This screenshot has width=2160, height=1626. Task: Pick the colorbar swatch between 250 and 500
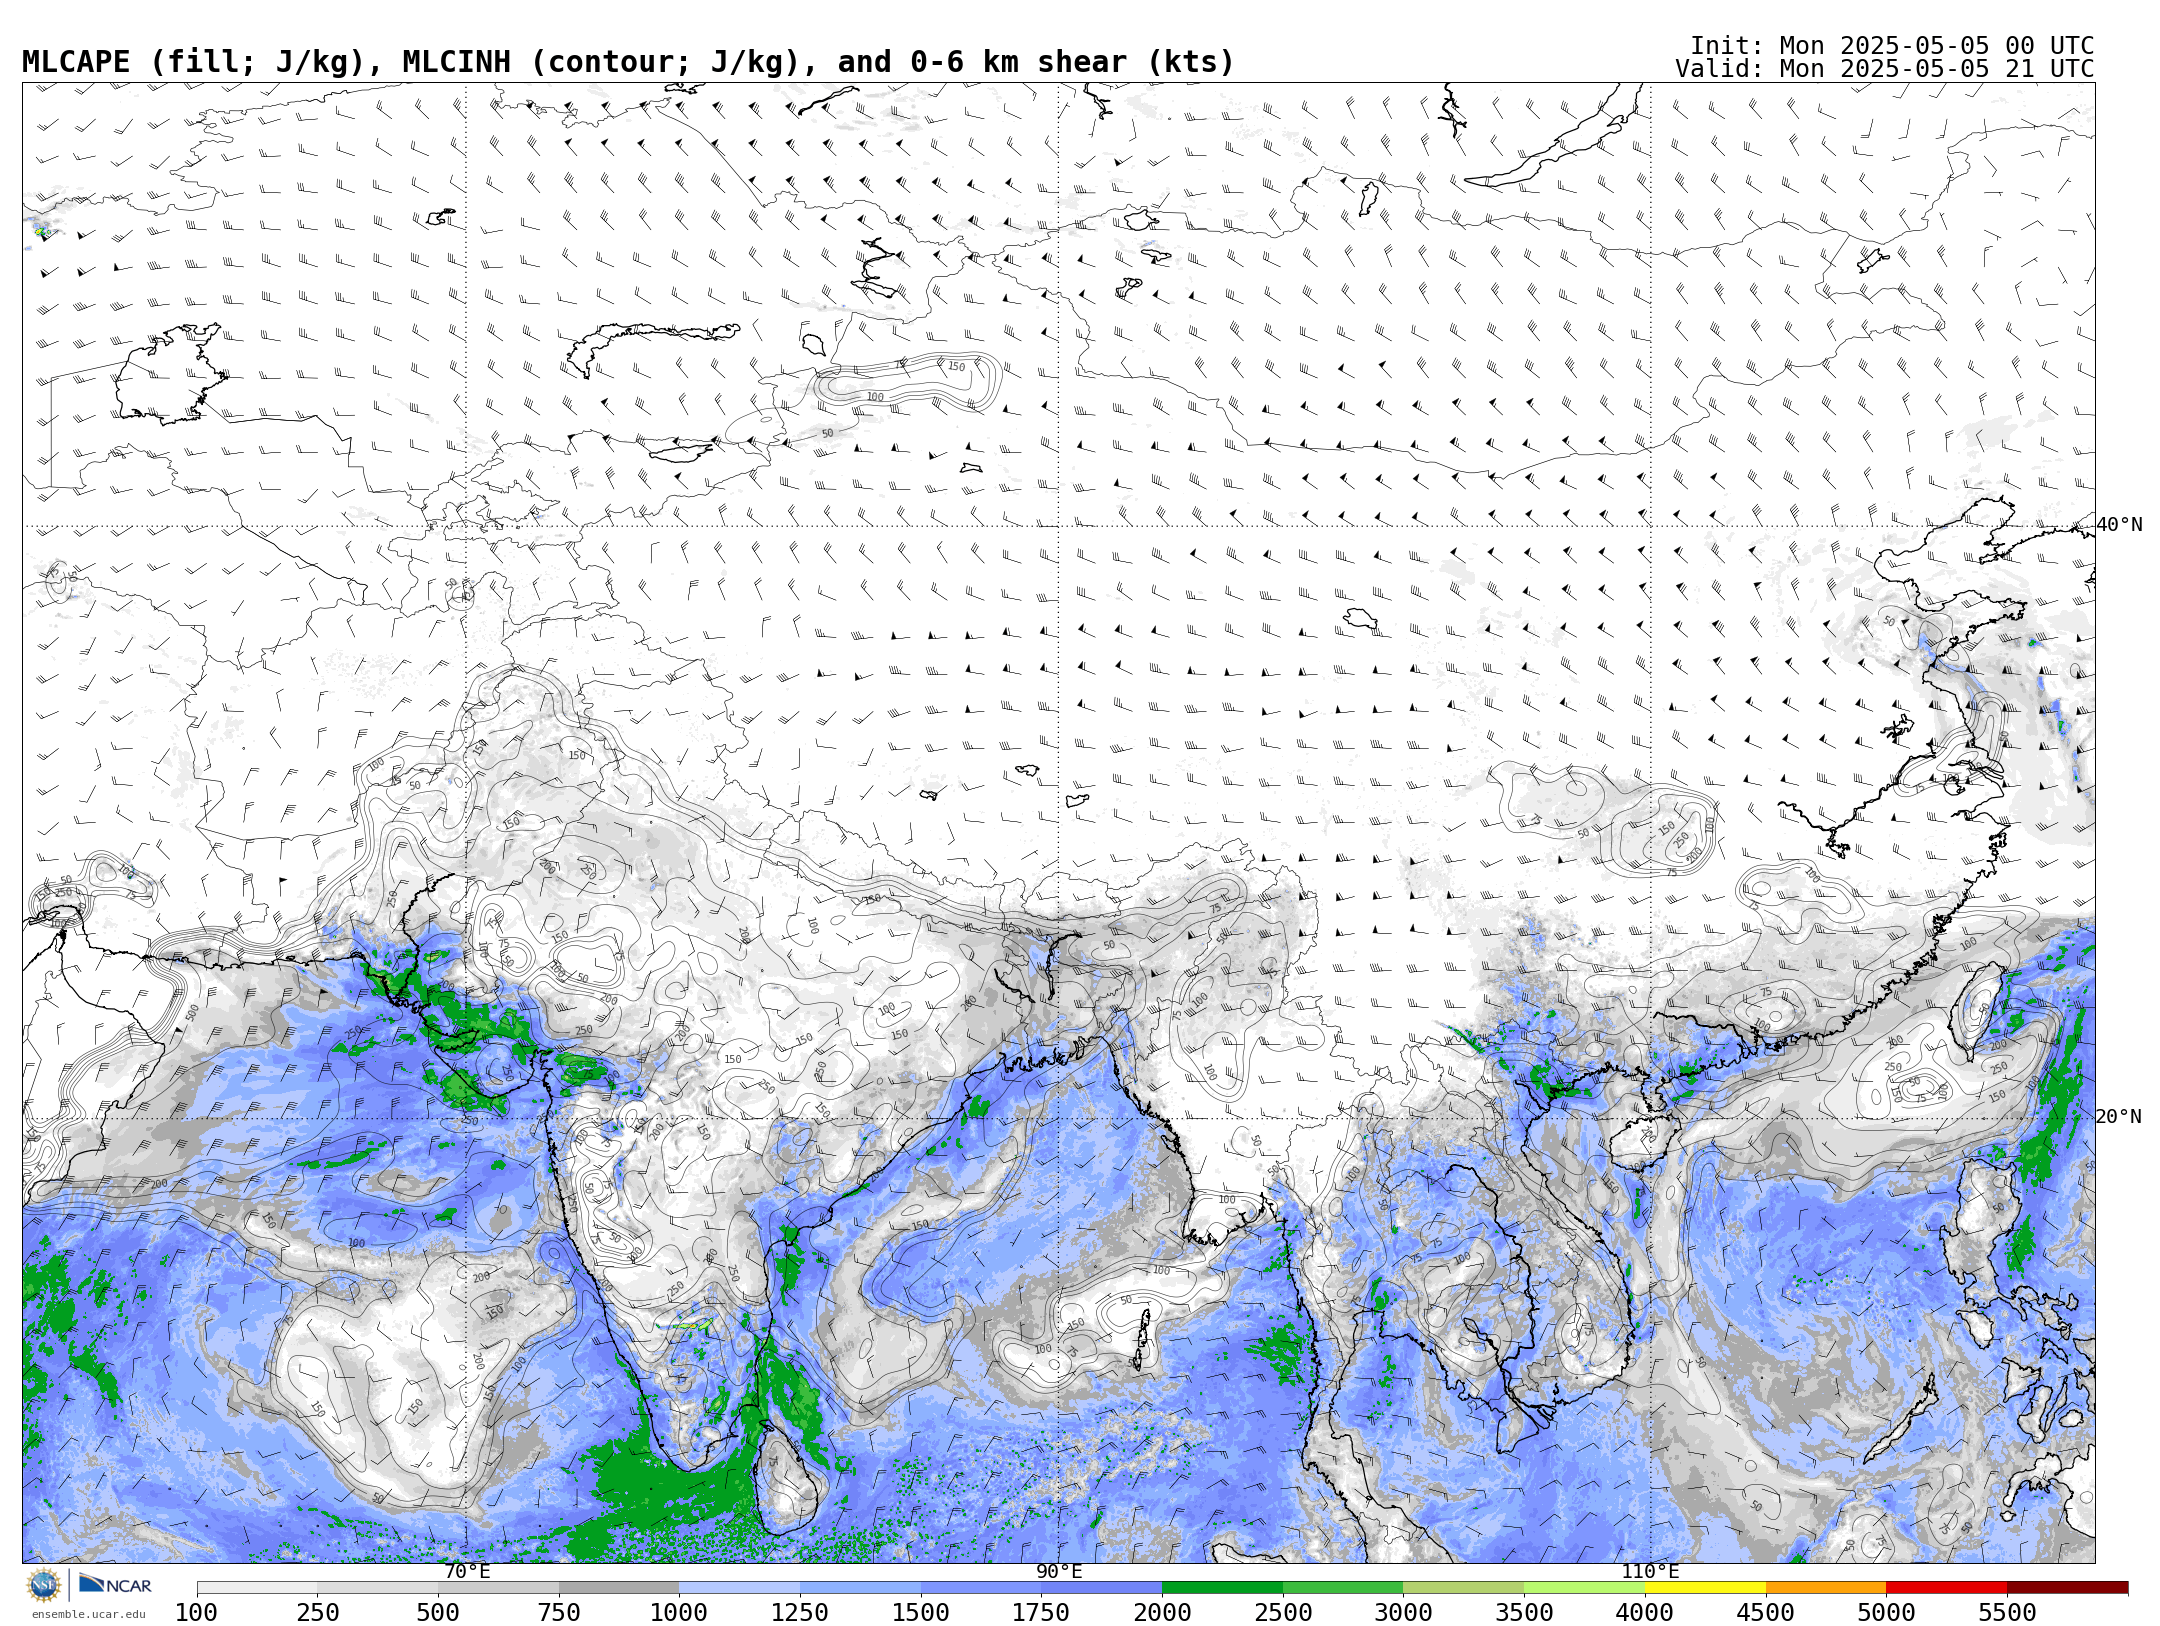coord(378,1588)
